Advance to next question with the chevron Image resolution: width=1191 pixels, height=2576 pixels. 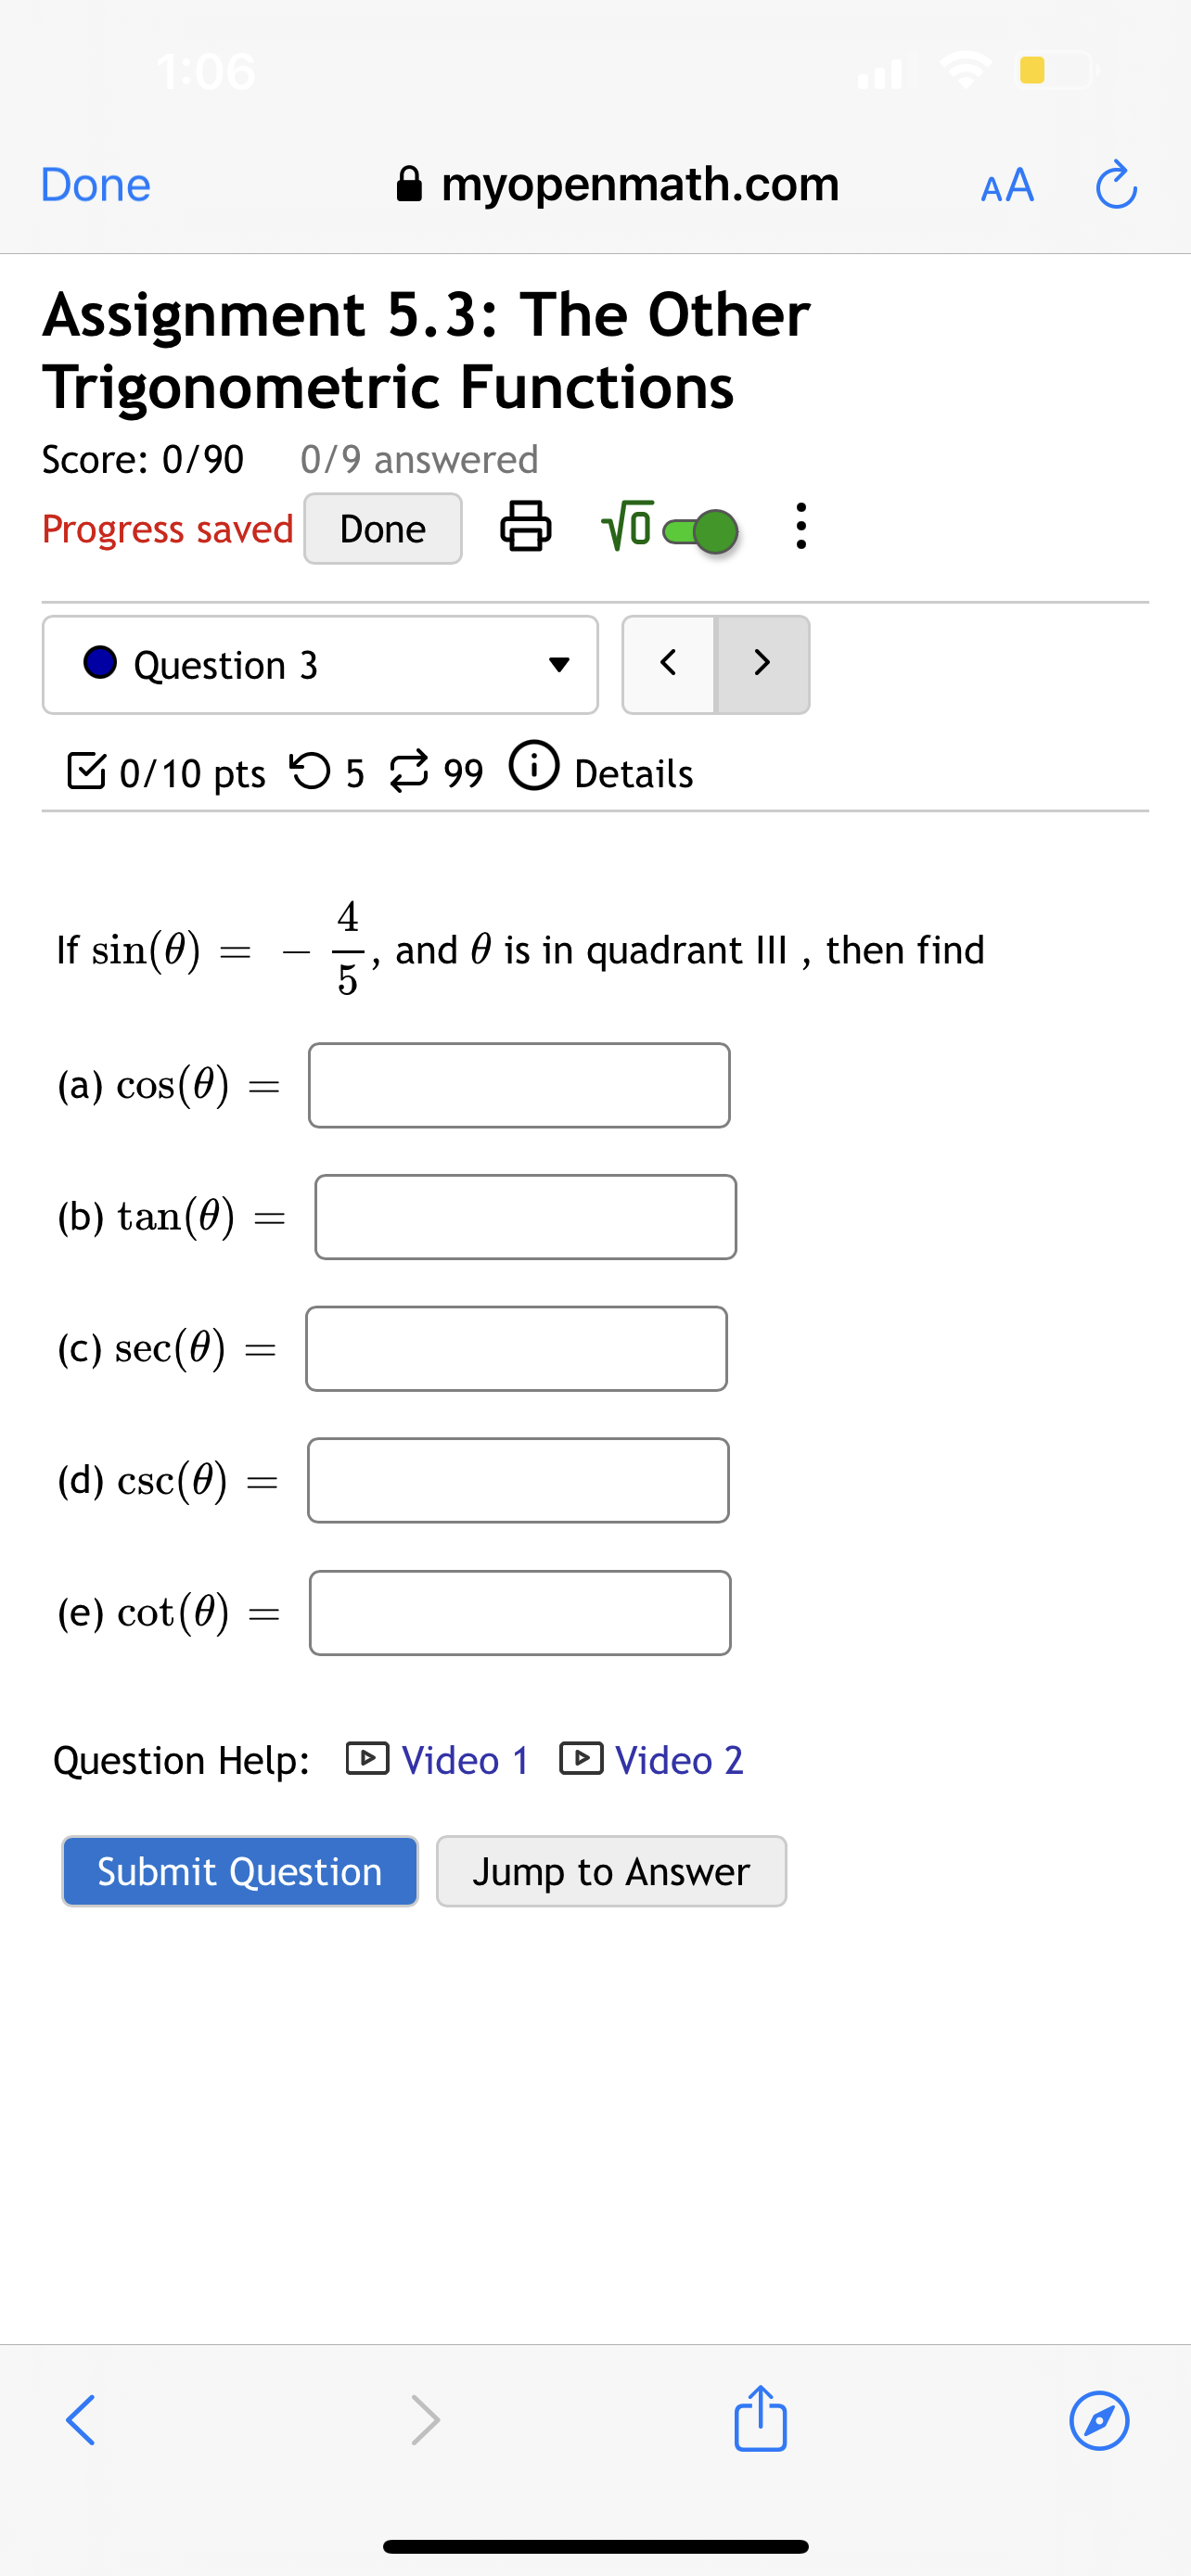coord(762,664)
